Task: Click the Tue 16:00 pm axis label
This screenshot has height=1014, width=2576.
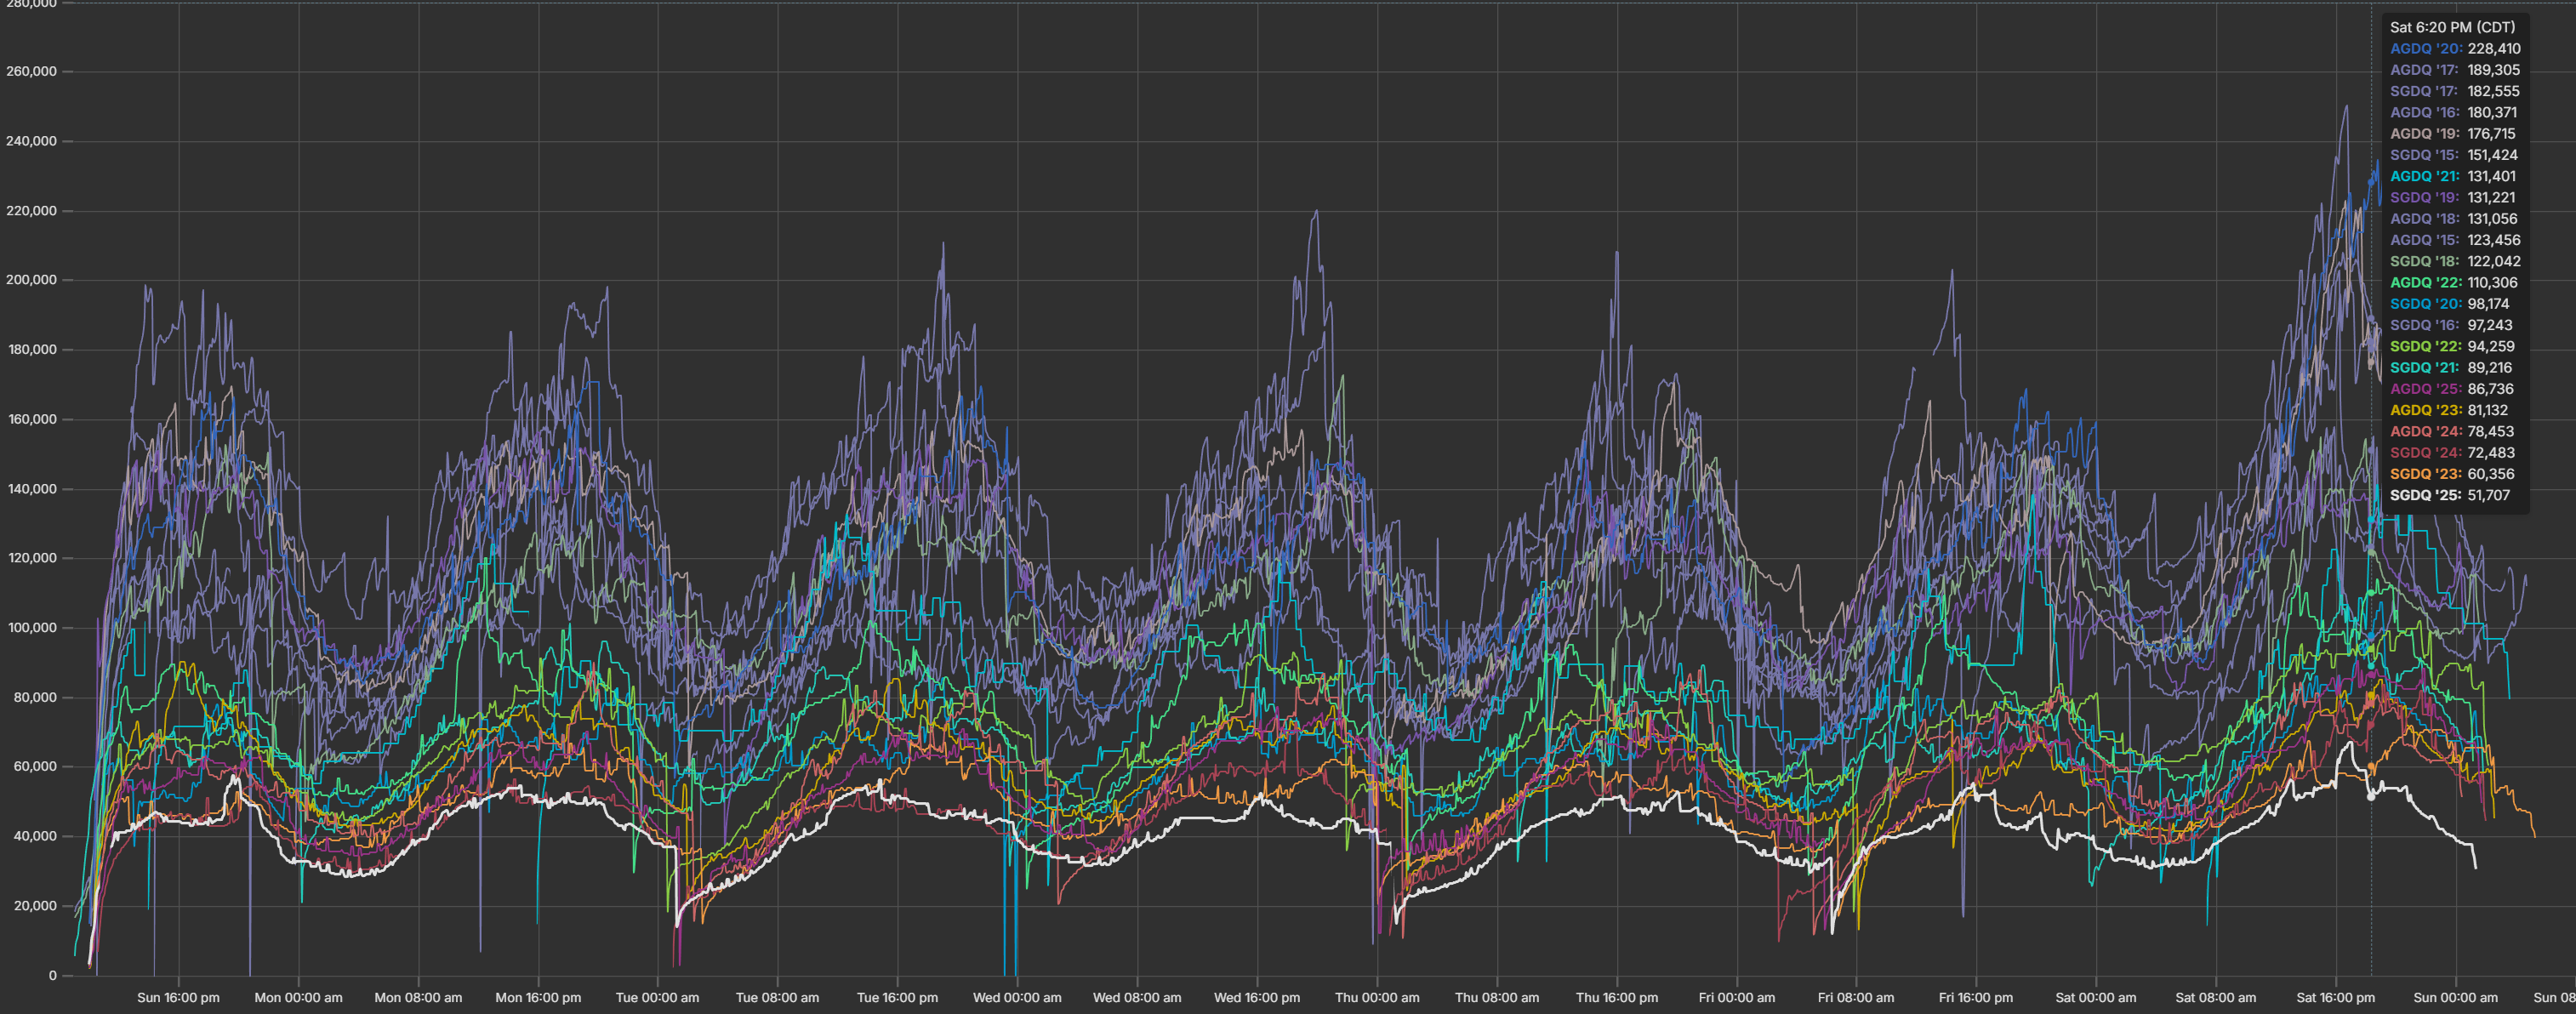Action: (x=897, y=997)
